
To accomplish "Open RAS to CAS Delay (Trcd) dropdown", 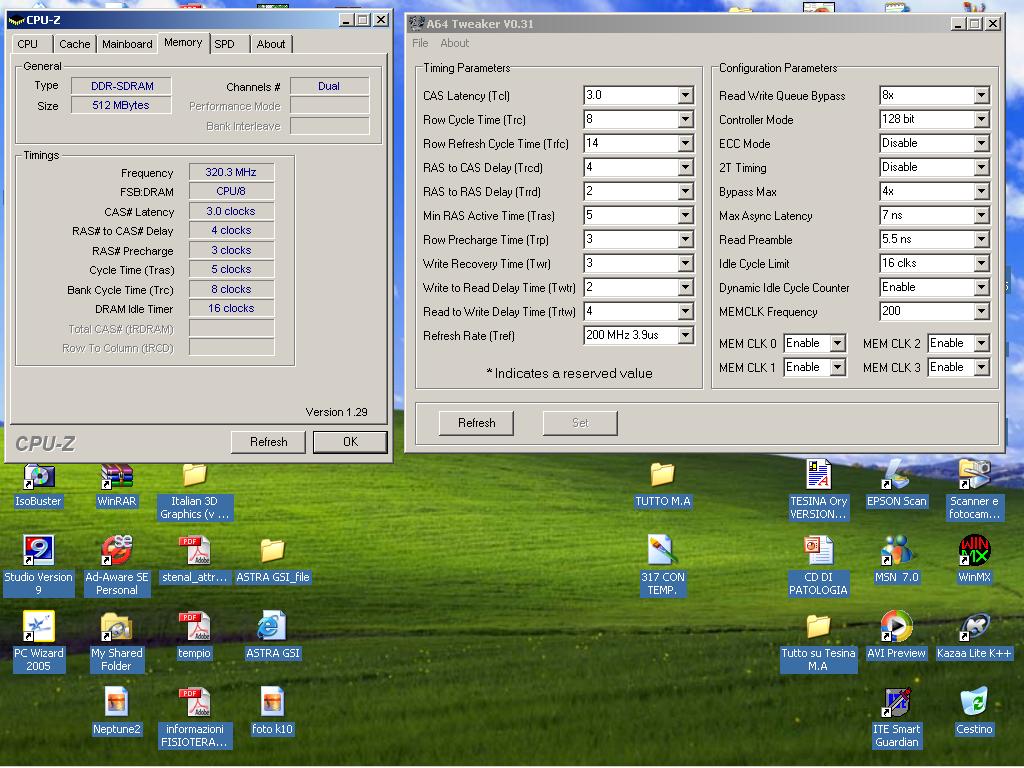I will point(685,168).
